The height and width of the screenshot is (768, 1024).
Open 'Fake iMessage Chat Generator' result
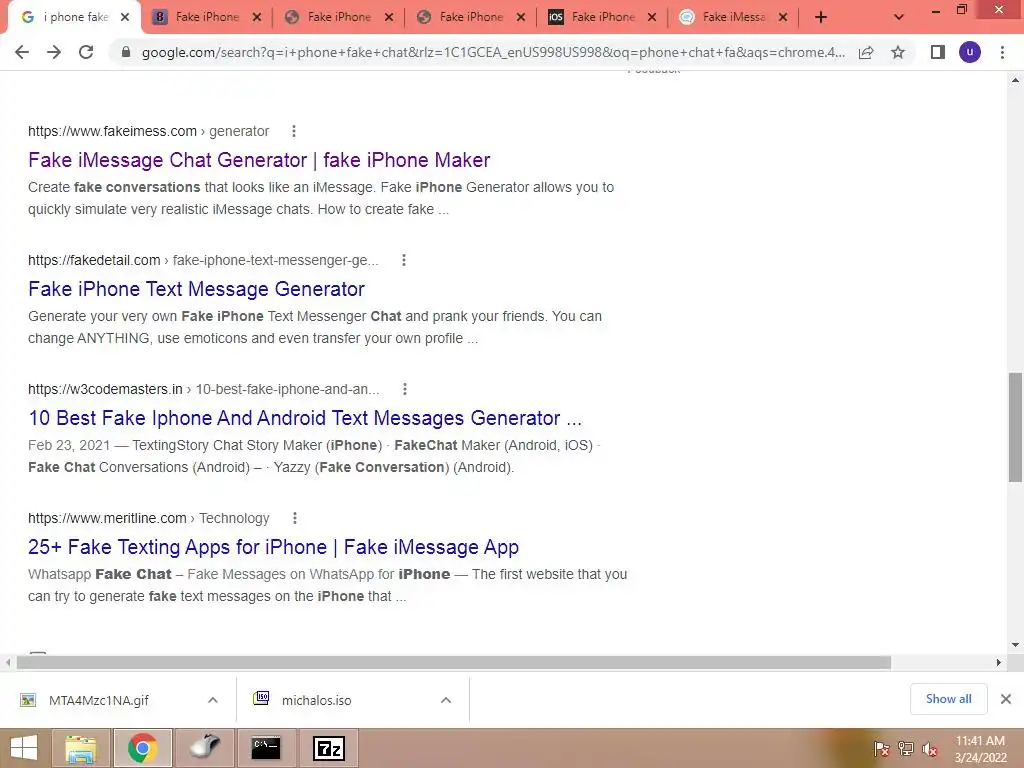click(x=259, y=160)
